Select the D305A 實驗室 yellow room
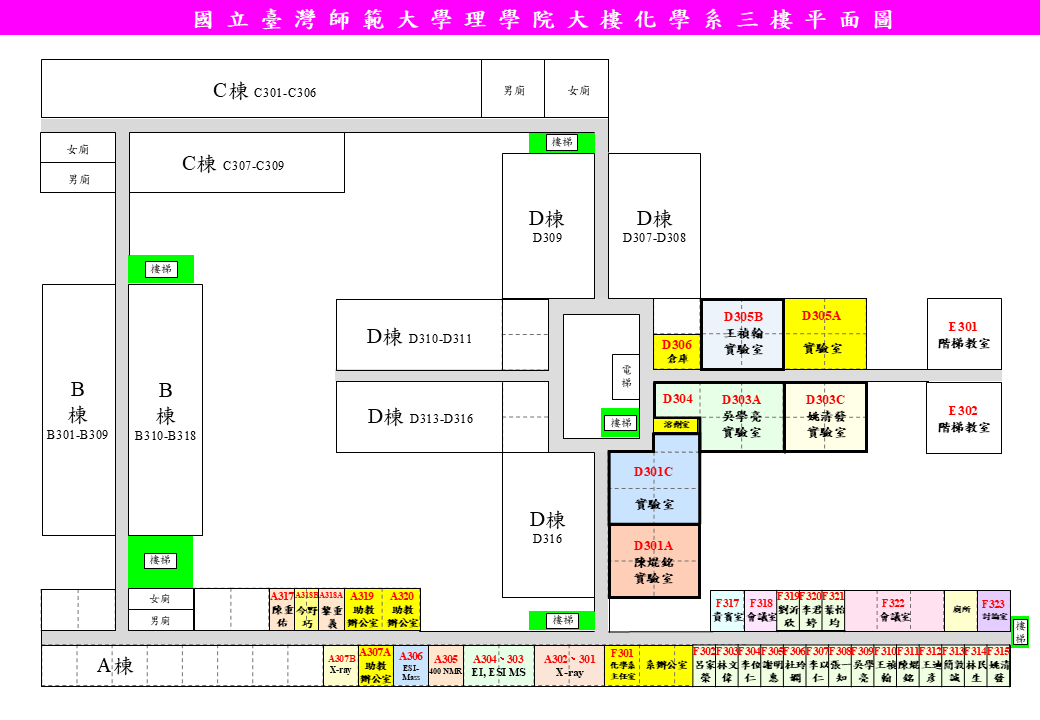 (826, 333)
